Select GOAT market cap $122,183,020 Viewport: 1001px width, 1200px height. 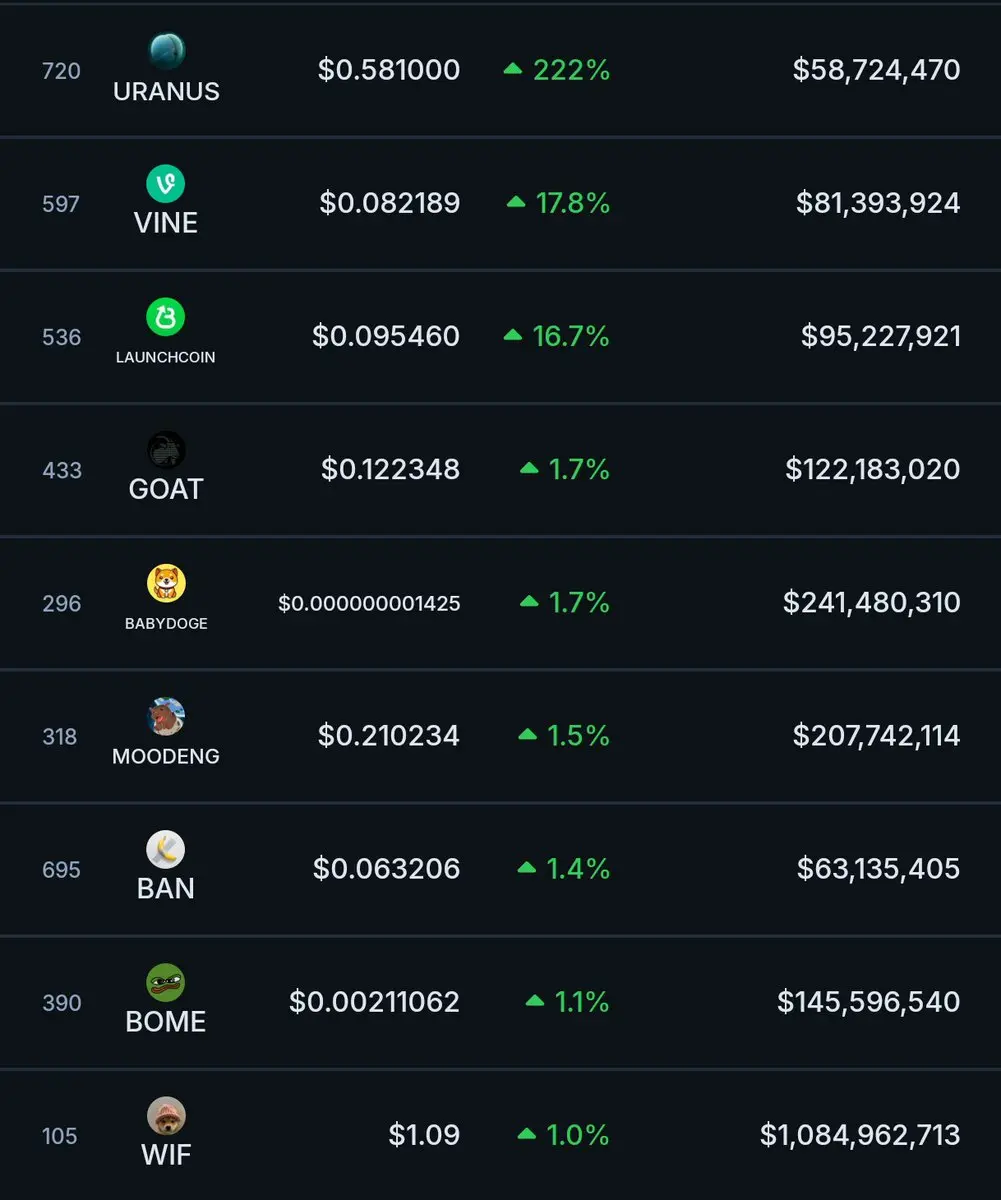873,469
